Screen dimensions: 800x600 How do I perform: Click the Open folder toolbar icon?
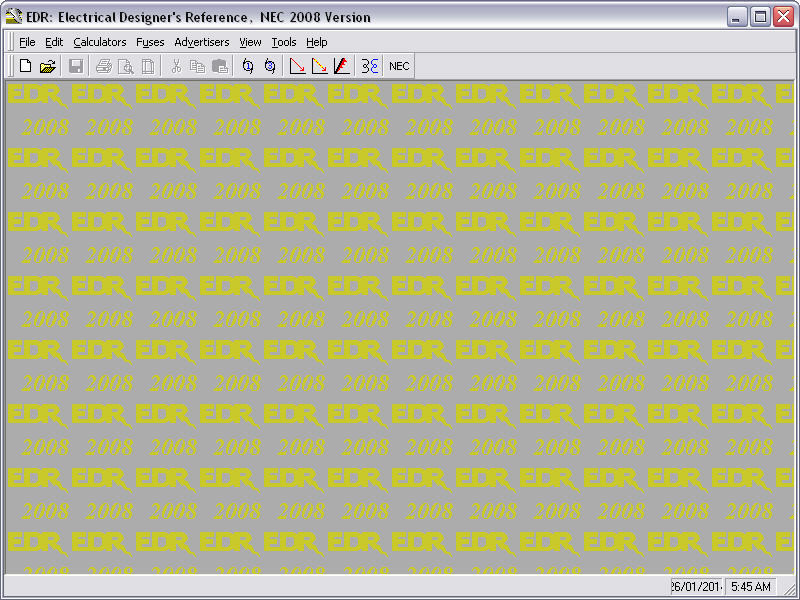pyautogui.click(x=47, y=66)
